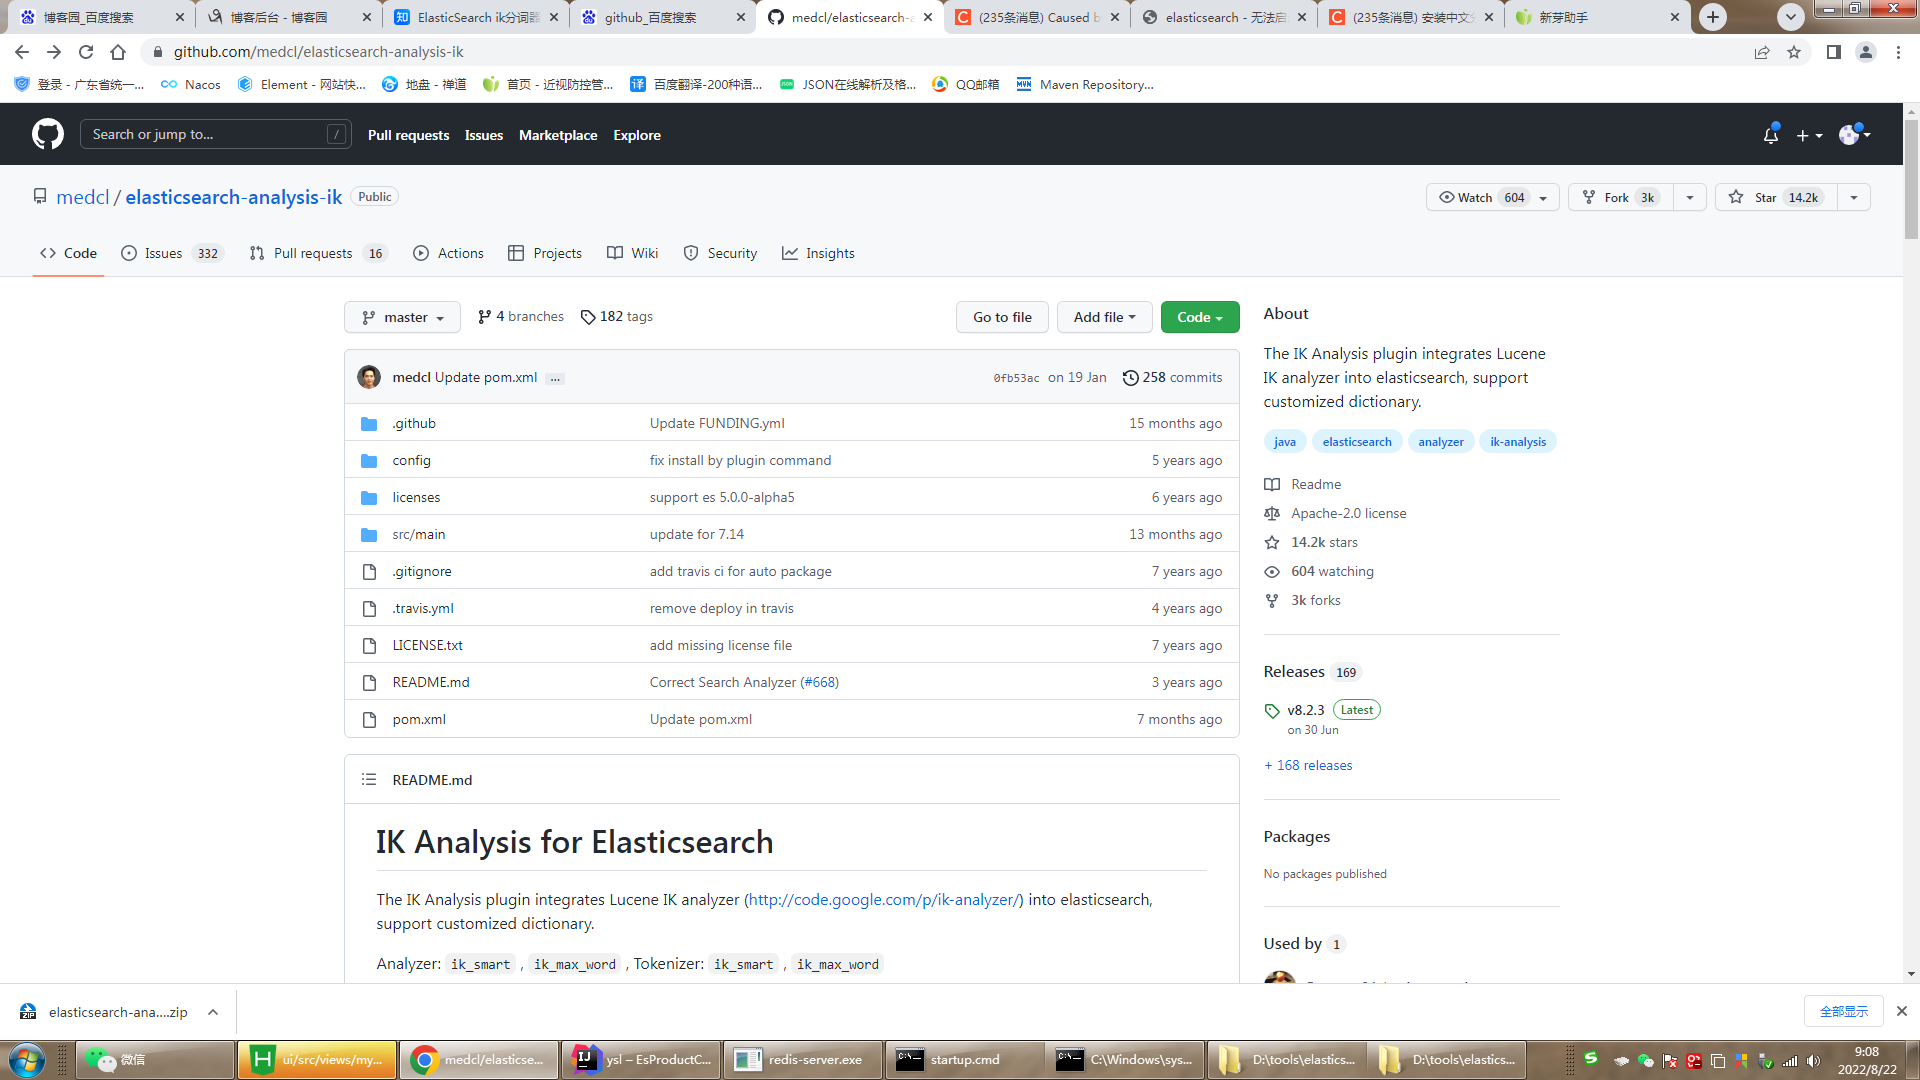Open the notifications bell icon
The image size is (1920, 1080).
click(x=1770, y=135)
